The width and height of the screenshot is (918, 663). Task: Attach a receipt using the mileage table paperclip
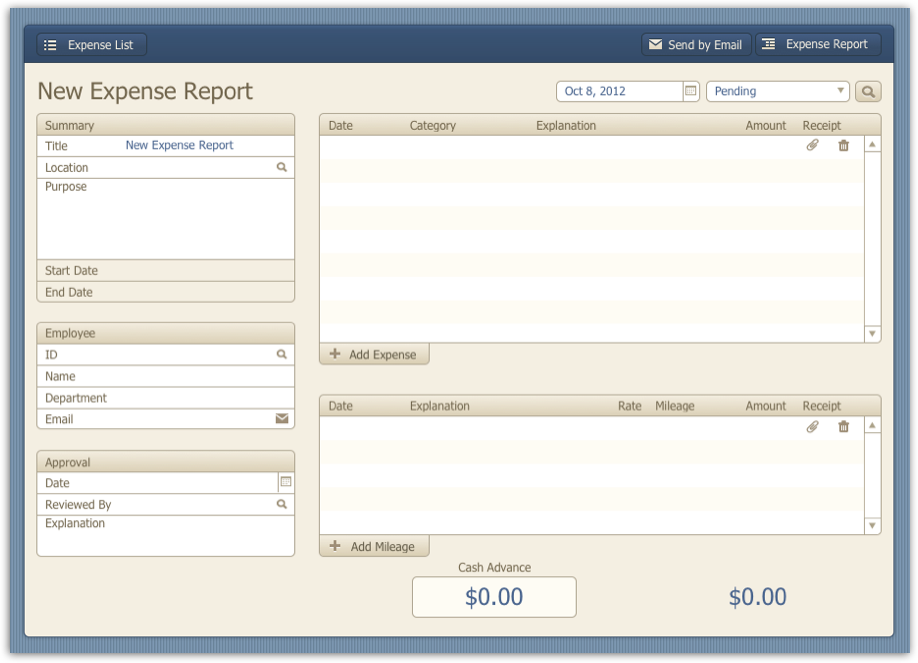813,426
